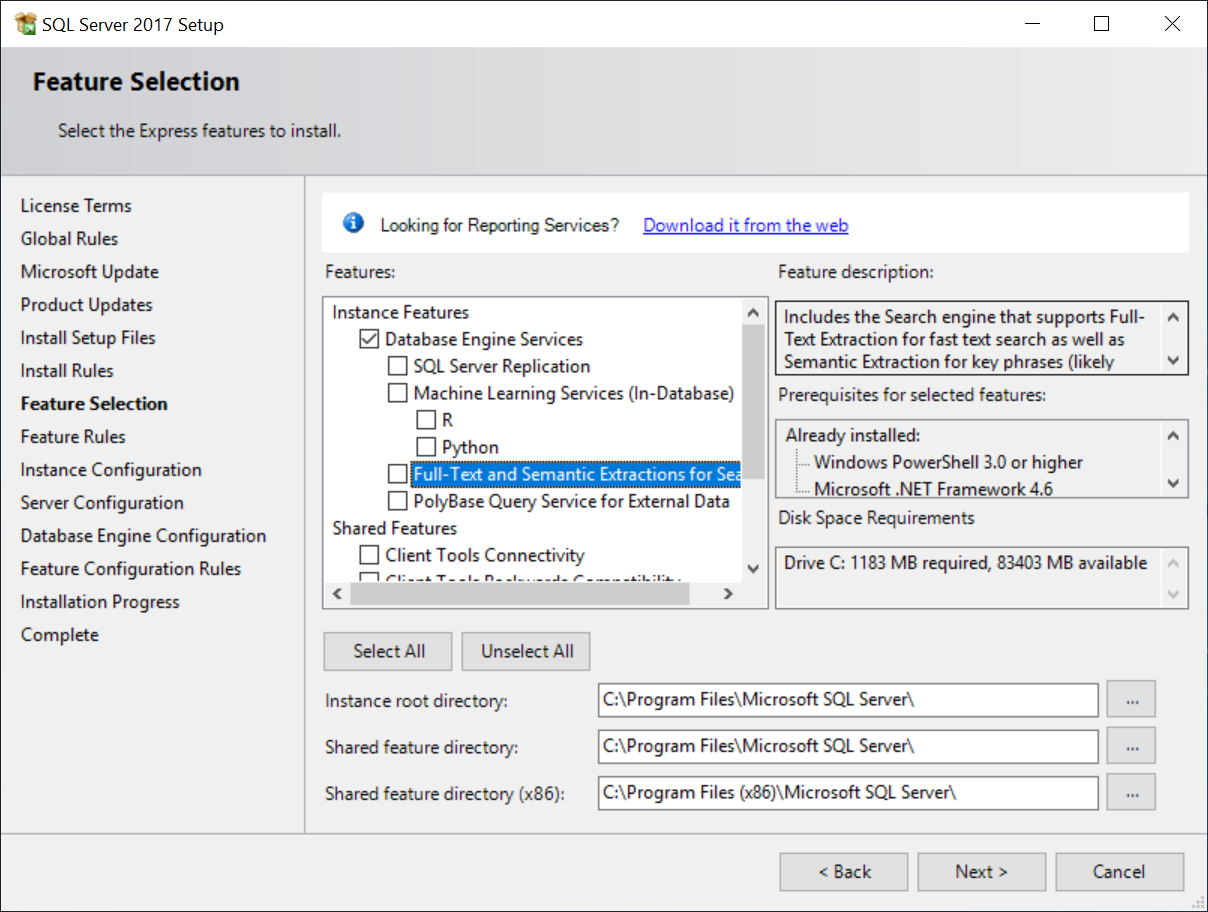The width and height of the screenshot is (1208, 912).
Task: Browse for the Instance root directory
Action: 1131,700
